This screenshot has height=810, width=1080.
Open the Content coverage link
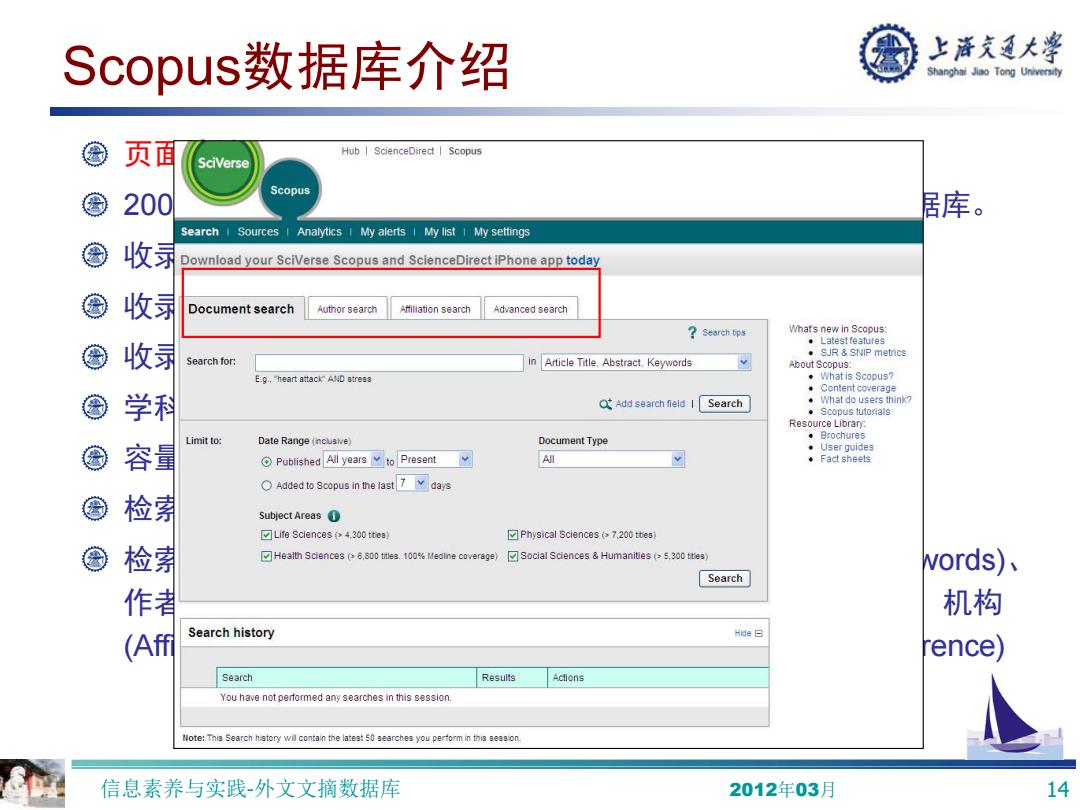pyautogui.click(x=858, y=388)
